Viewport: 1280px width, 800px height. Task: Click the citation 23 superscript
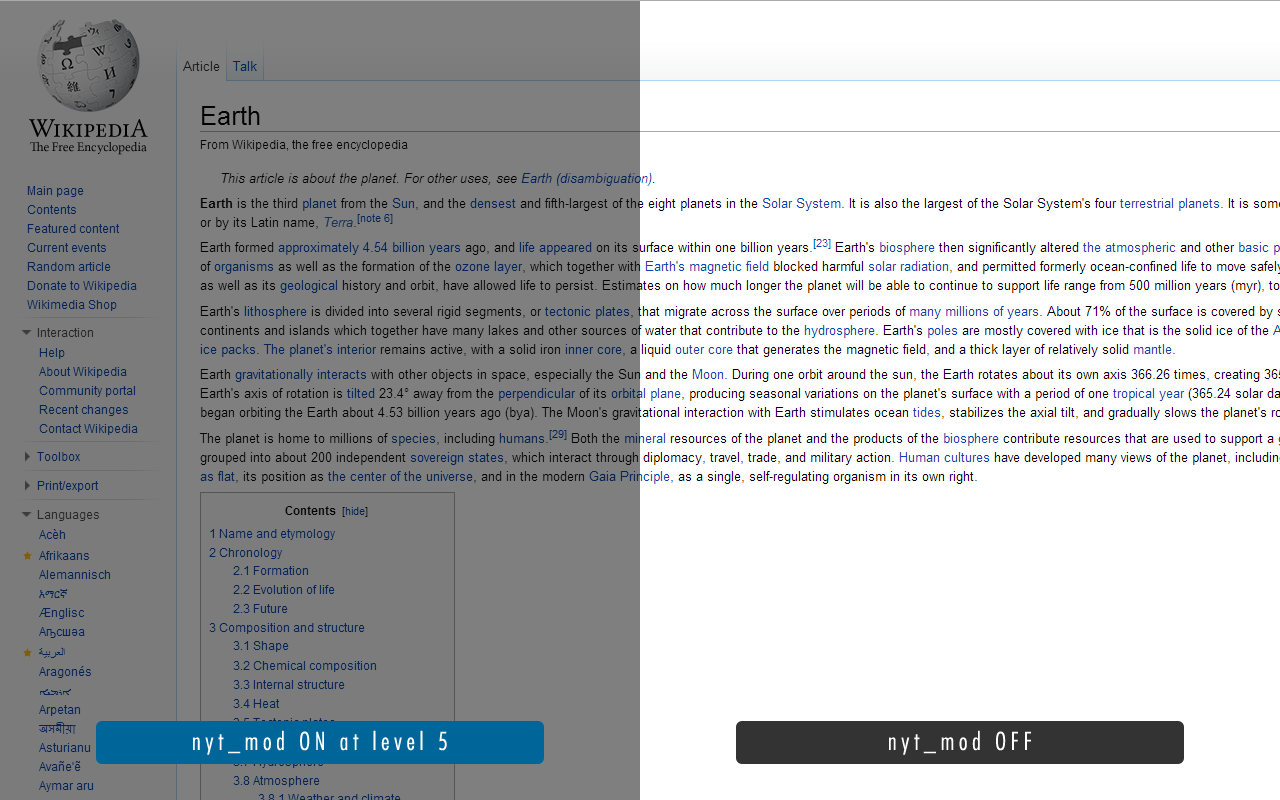(x=822, y=243)
